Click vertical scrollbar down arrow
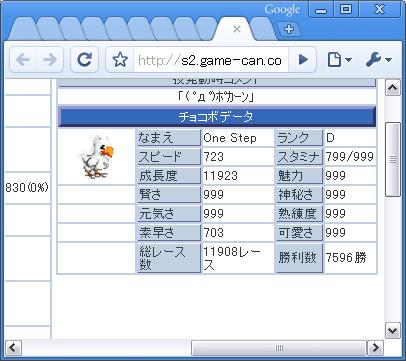This screenshot has width=406, height=361. click(393, 331)
